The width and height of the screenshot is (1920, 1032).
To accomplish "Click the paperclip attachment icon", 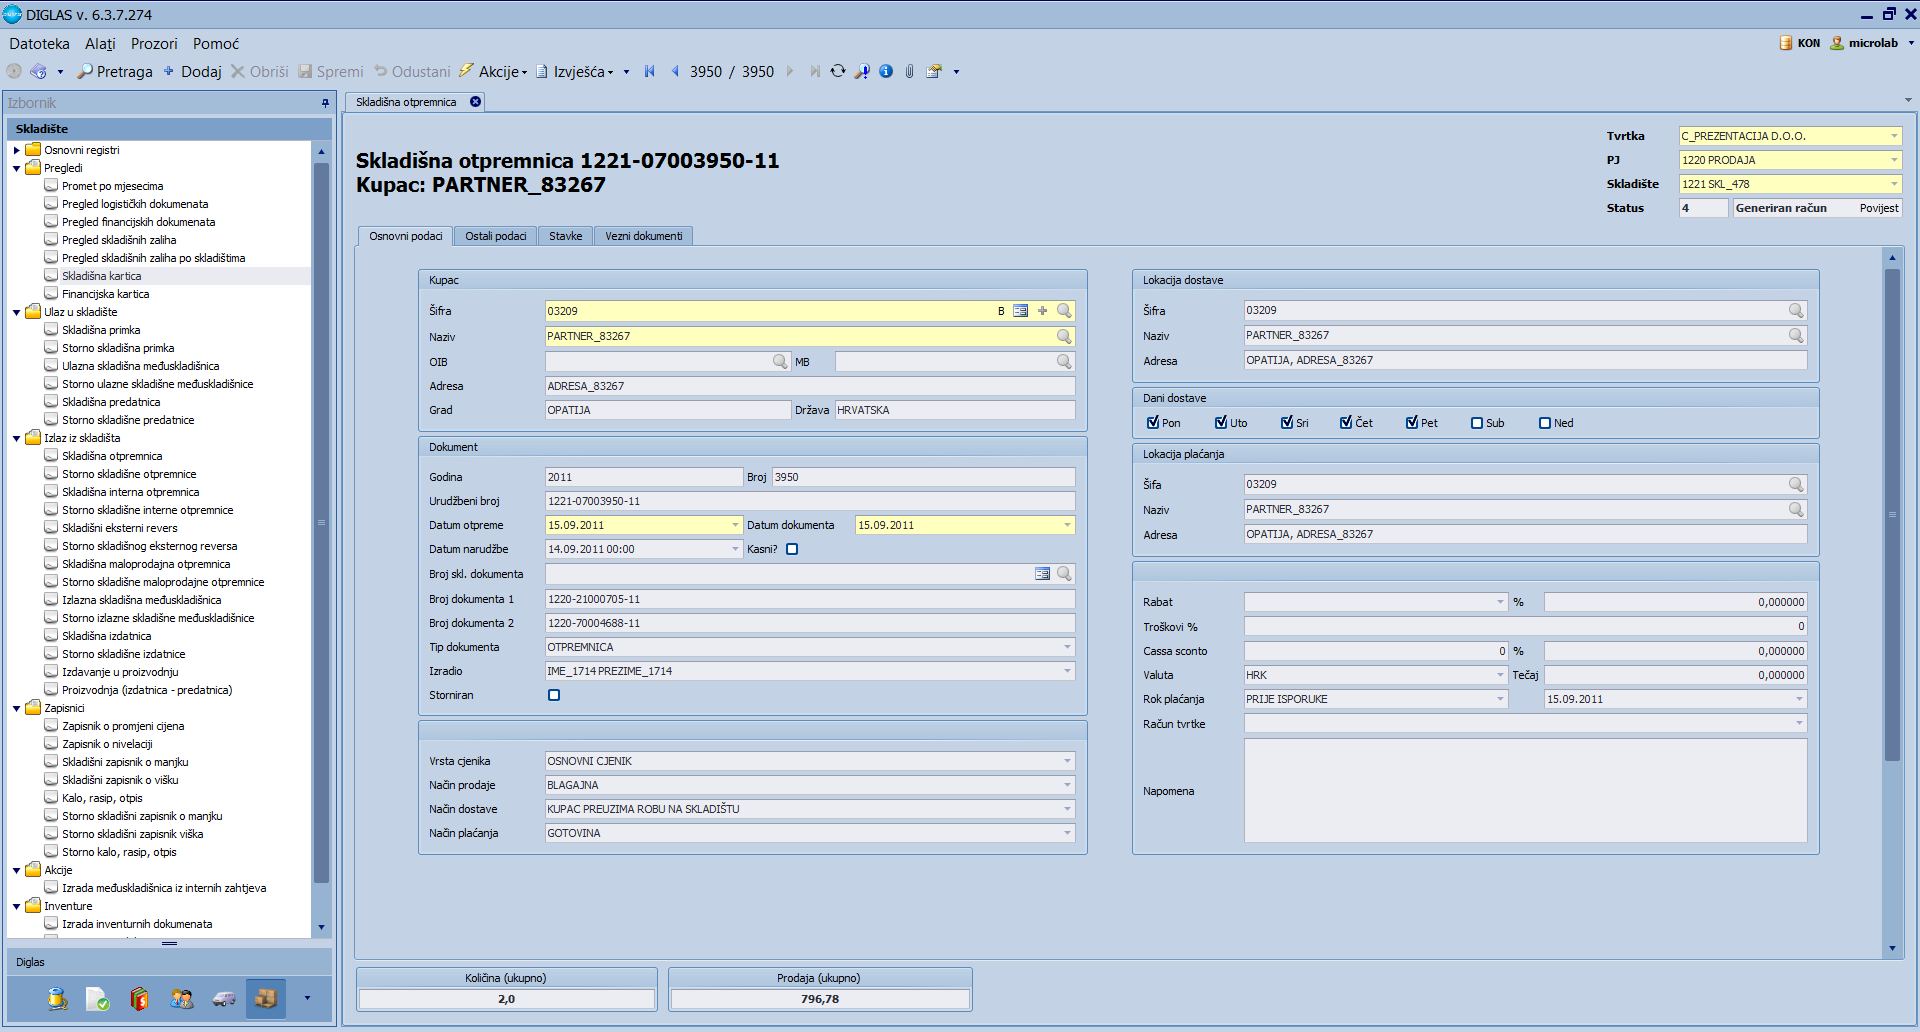I will click(x=909, y=71).
